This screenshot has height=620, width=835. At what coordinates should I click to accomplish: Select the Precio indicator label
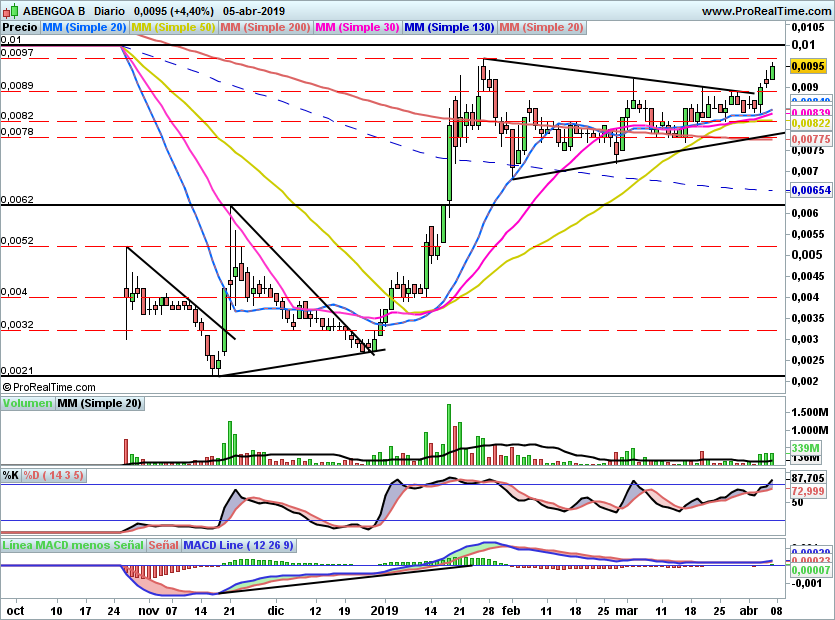click(20, 27)
